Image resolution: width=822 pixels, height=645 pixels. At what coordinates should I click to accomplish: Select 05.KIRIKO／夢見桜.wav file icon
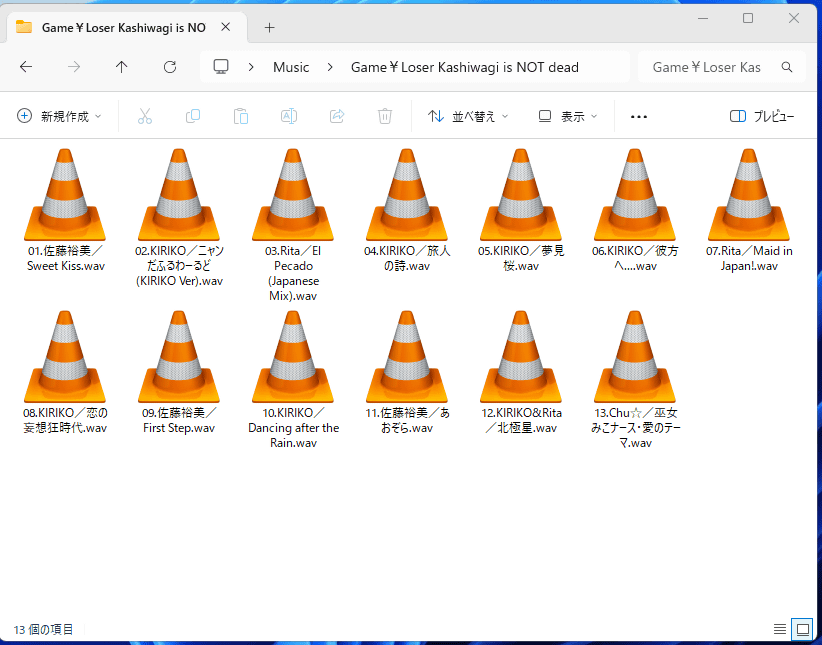coord(521,195)
